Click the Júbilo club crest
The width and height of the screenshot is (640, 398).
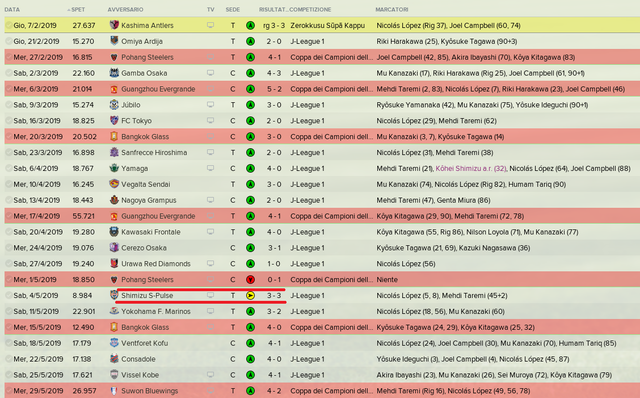(x=114, y=105)
